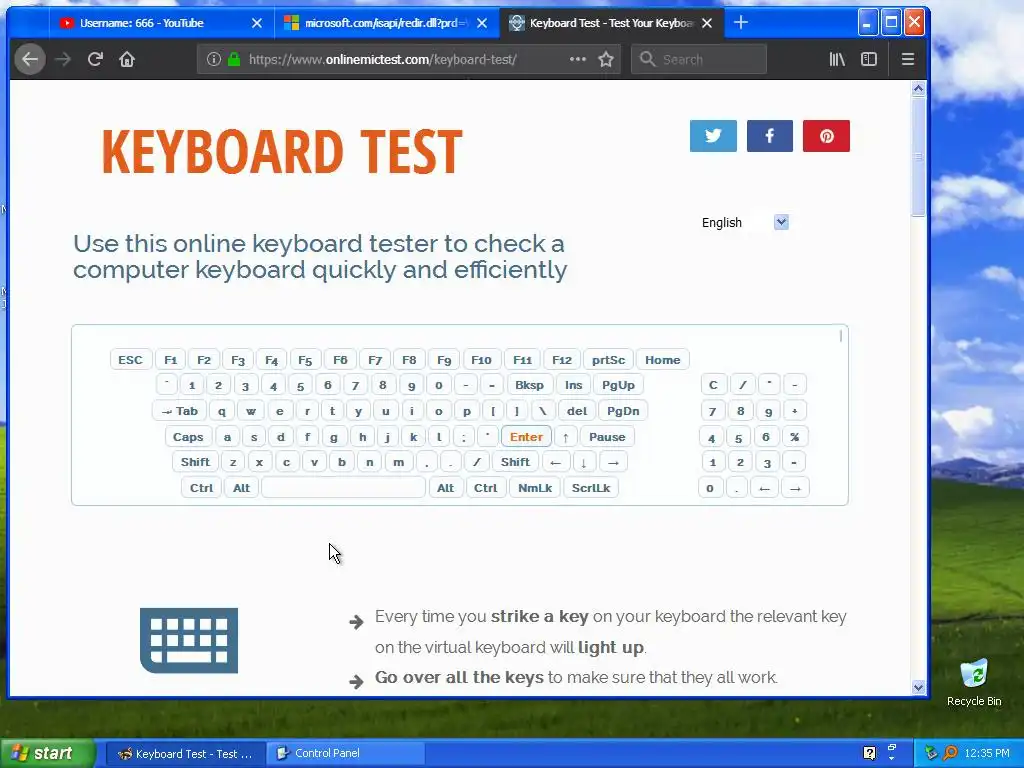Bookmark this page with the star icon

(x=606, y=59)
